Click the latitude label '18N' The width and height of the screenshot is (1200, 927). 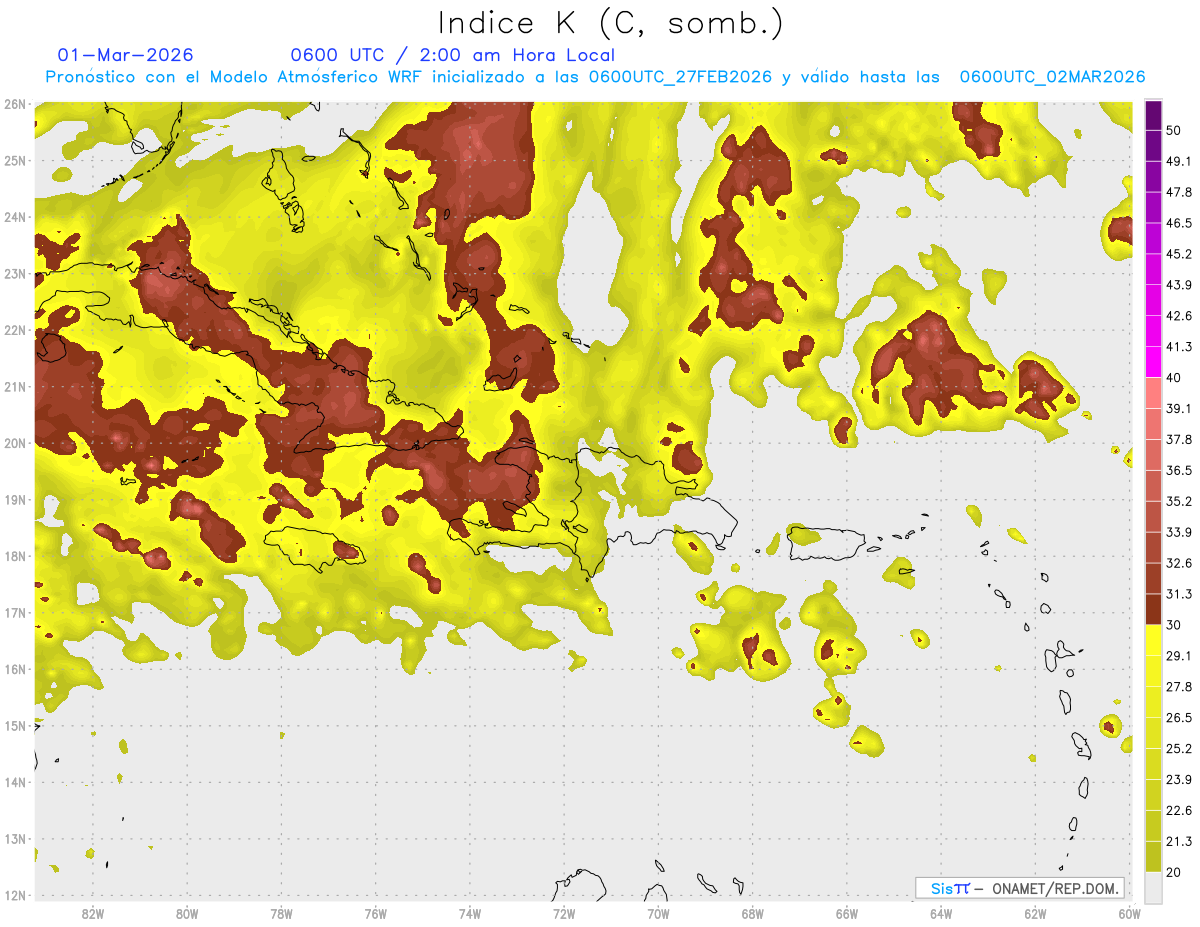(15, 556)
